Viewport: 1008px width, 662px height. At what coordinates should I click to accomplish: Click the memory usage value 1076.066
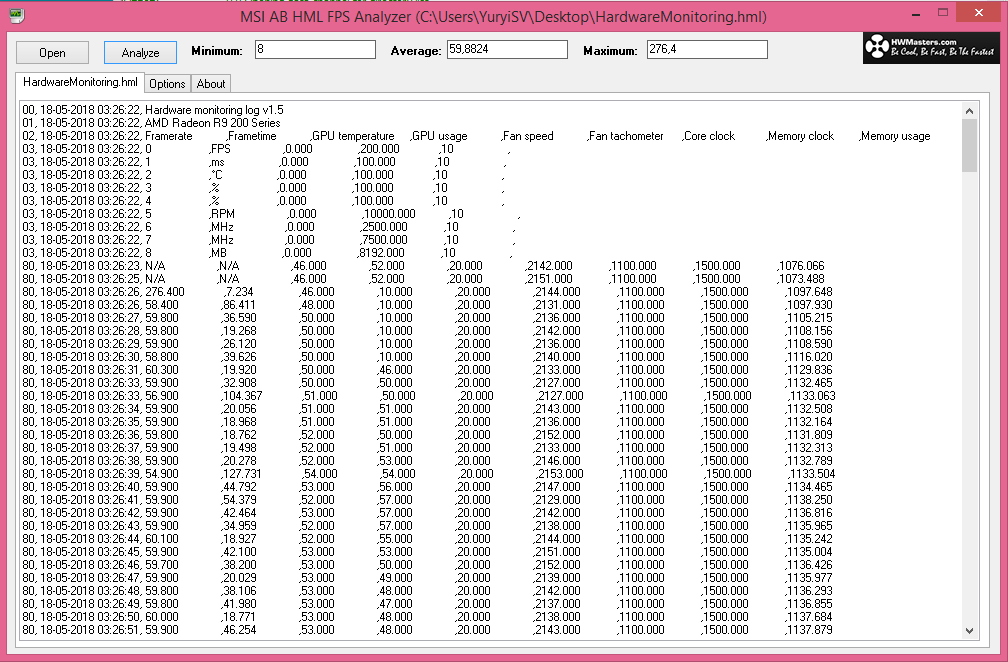point(802,266)
